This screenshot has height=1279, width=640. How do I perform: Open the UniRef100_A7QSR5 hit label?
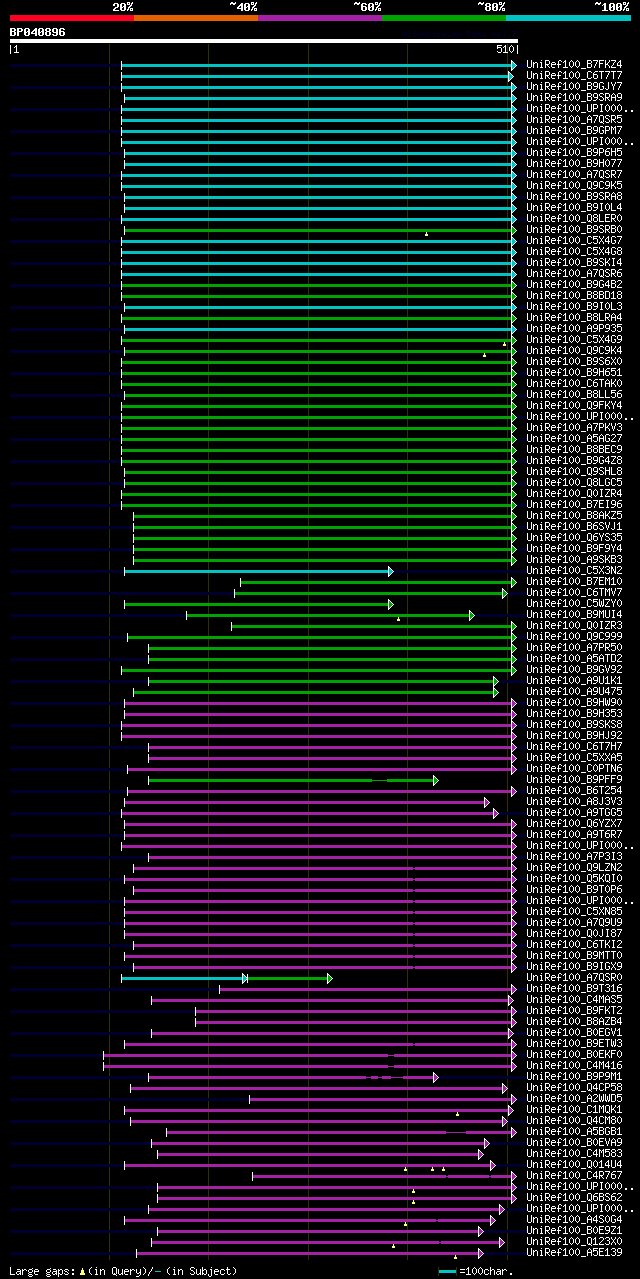click(574, 119)
